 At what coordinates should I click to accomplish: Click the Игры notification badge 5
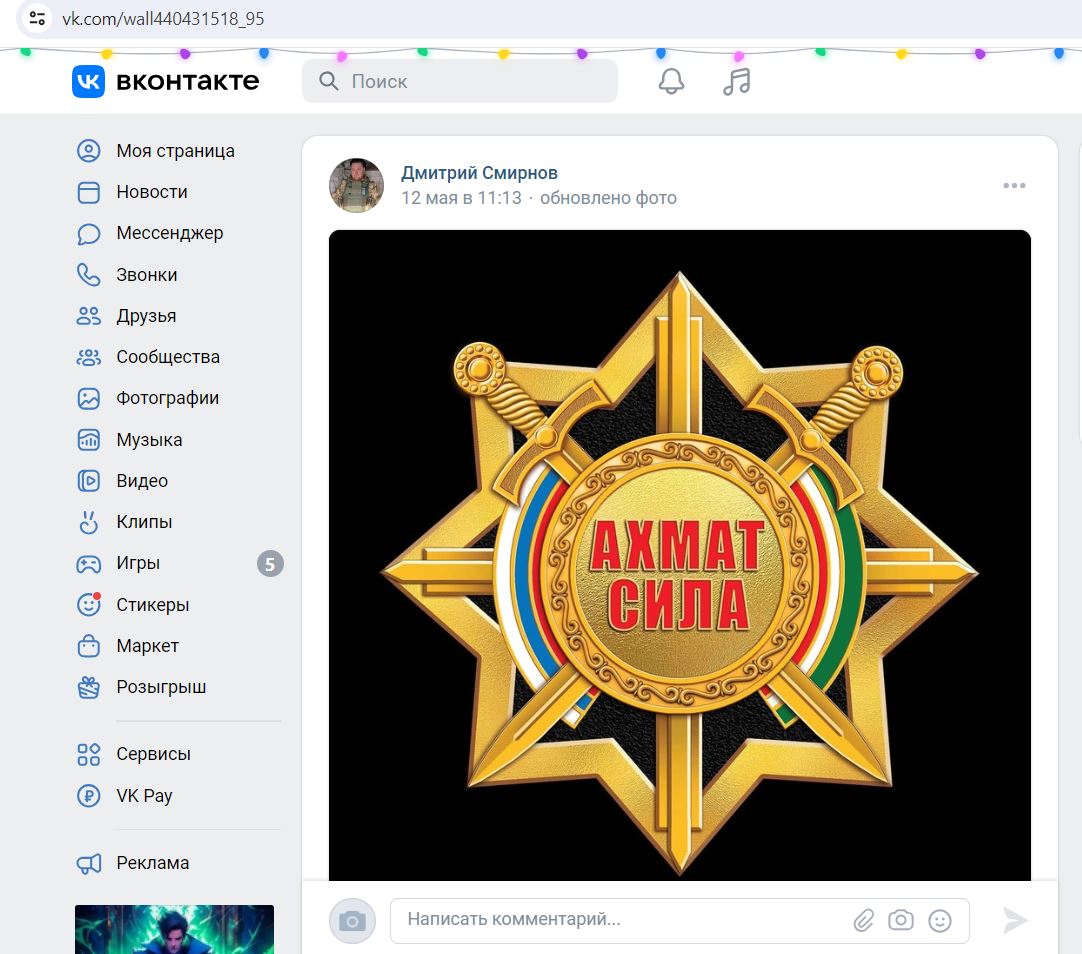270,564
